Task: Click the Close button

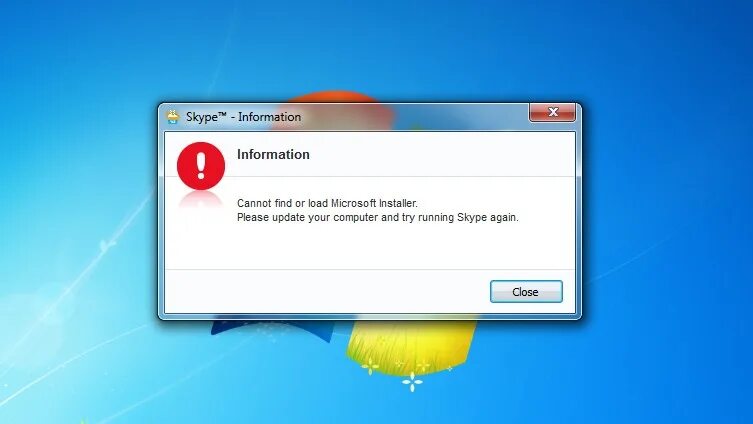Action: pyautogui.click(x=526, y=291)
